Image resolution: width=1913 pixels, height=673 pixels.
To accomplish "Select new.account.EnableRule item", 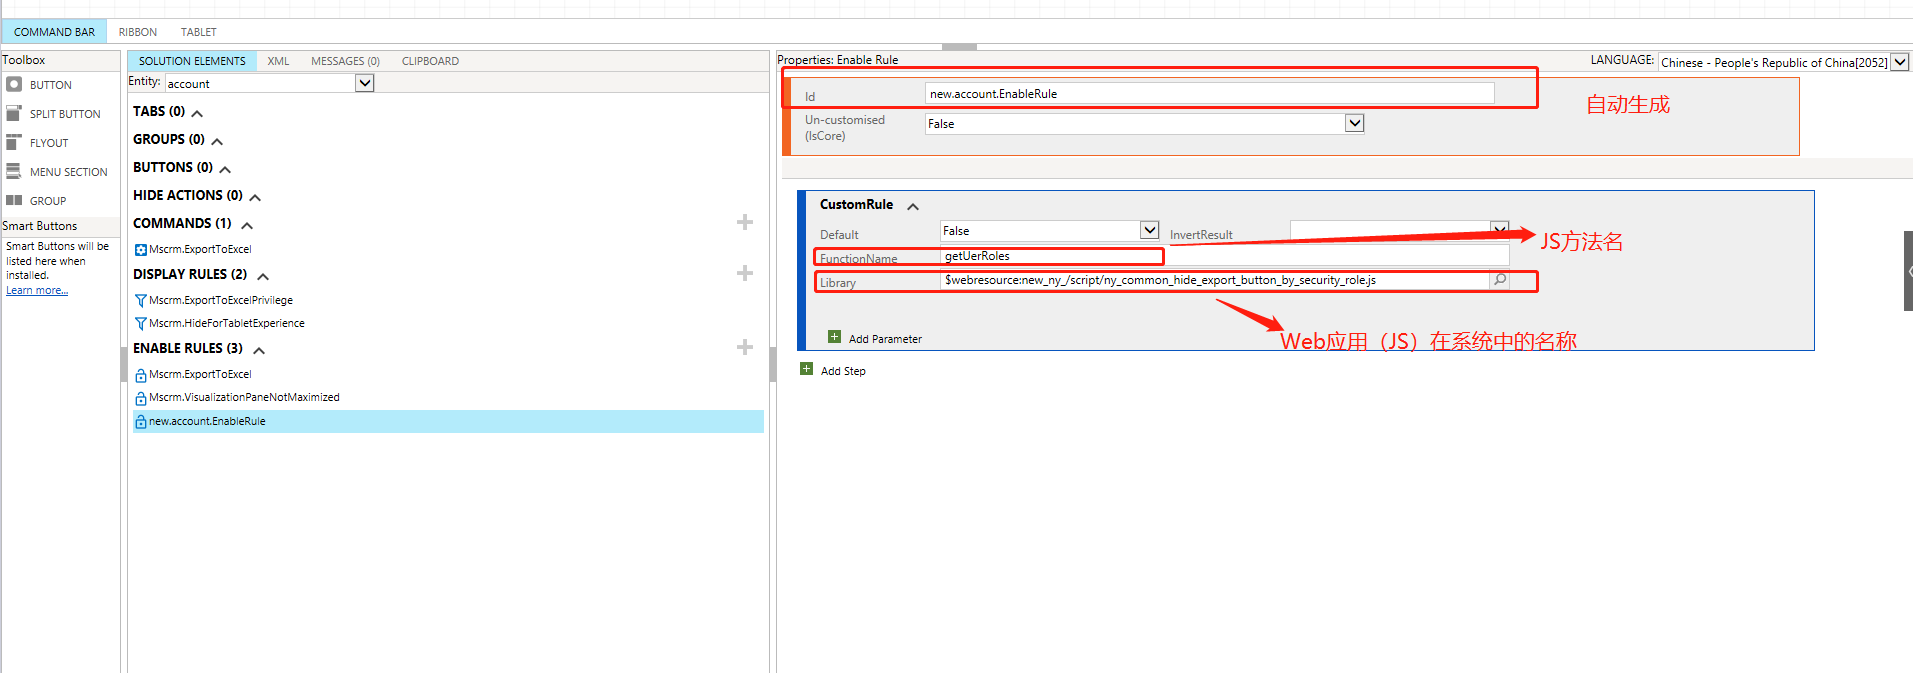I will point(448,421).
